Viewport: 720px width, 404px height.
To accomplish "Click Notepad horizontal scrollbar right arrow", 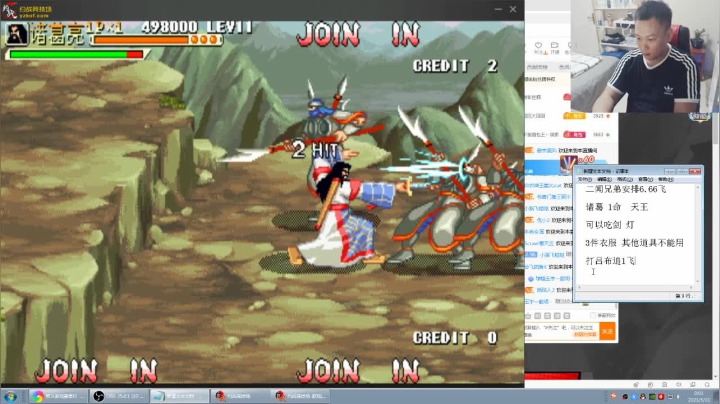I will click(692, 287).
